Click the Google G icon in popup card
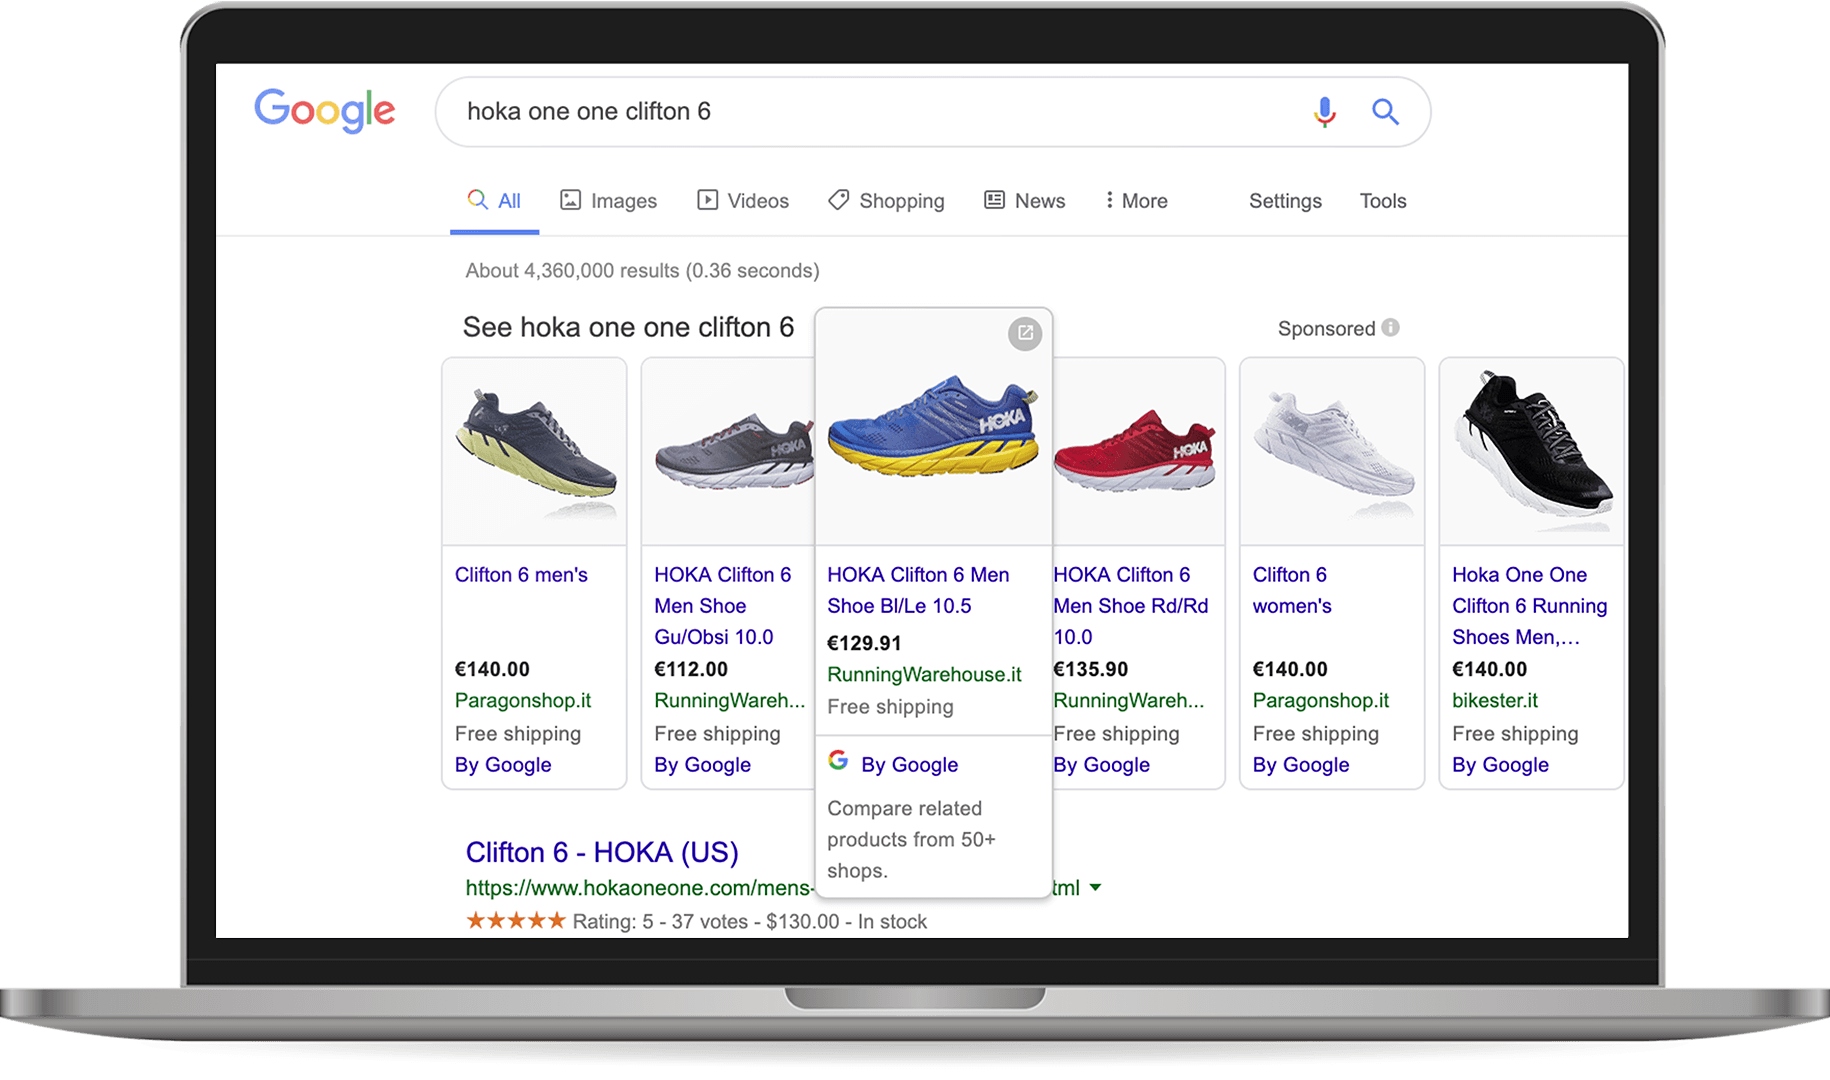Image resolution: width=1830 pixels, height=1080 pixels. coord(838,761)
